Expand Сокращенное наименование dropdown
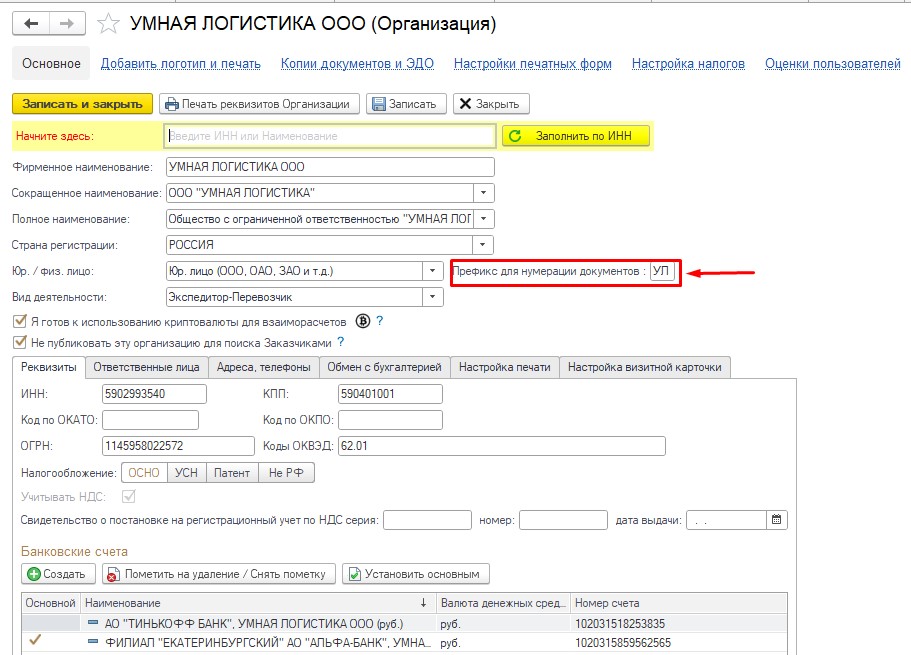 pos(483,192)
